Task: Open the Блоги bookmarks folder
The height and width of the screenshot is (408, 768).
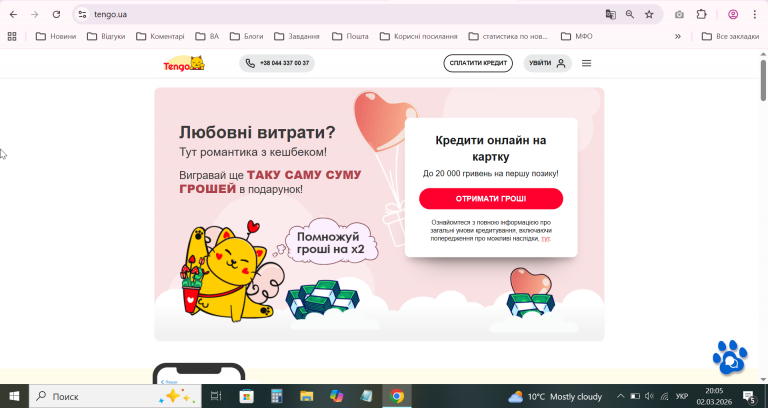Action: tap(246, 36)
